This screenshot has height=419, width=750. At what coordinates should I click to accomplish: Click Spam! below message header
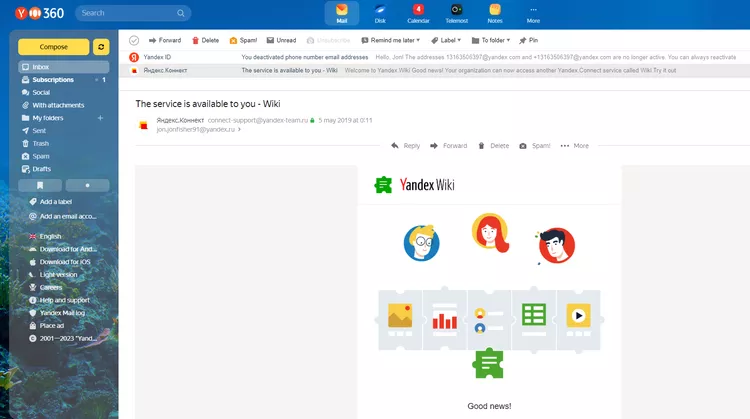pyautogui.click(x=535, y=146)
